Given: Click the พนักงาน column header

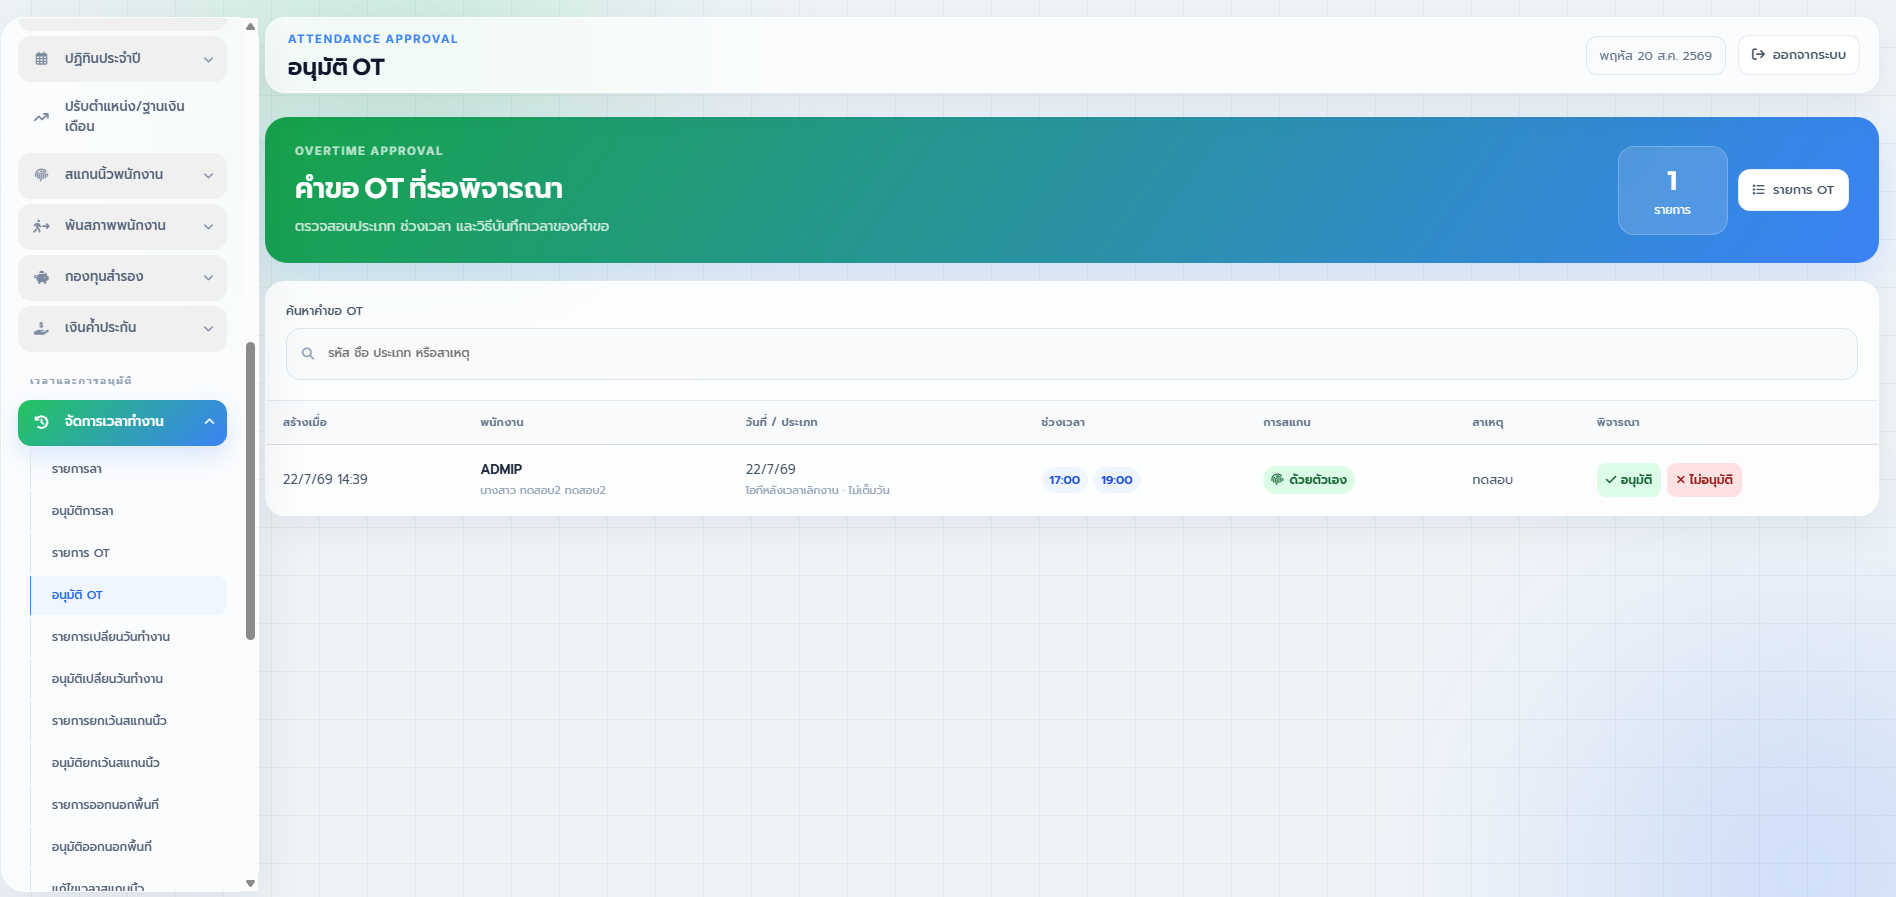Looking at the screenshot, I should (502, 422).
